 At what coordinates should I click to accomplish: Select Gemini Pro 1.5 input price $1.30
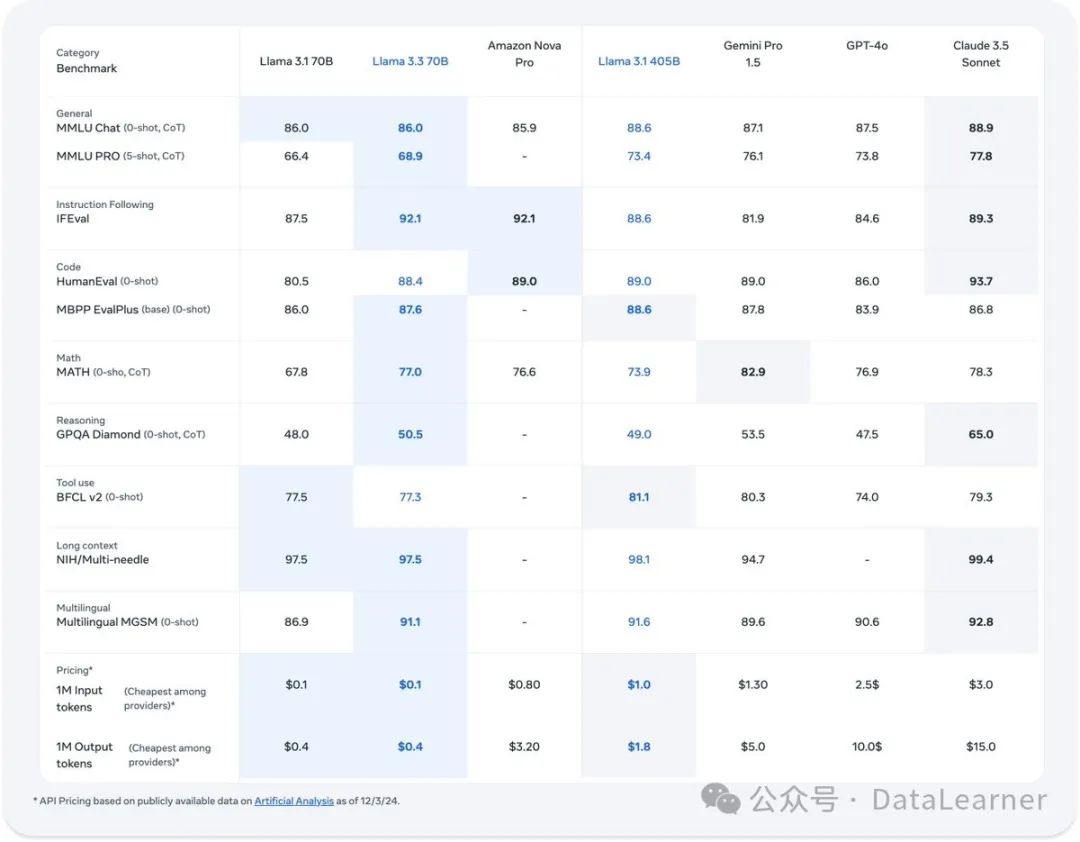point(753,685)
